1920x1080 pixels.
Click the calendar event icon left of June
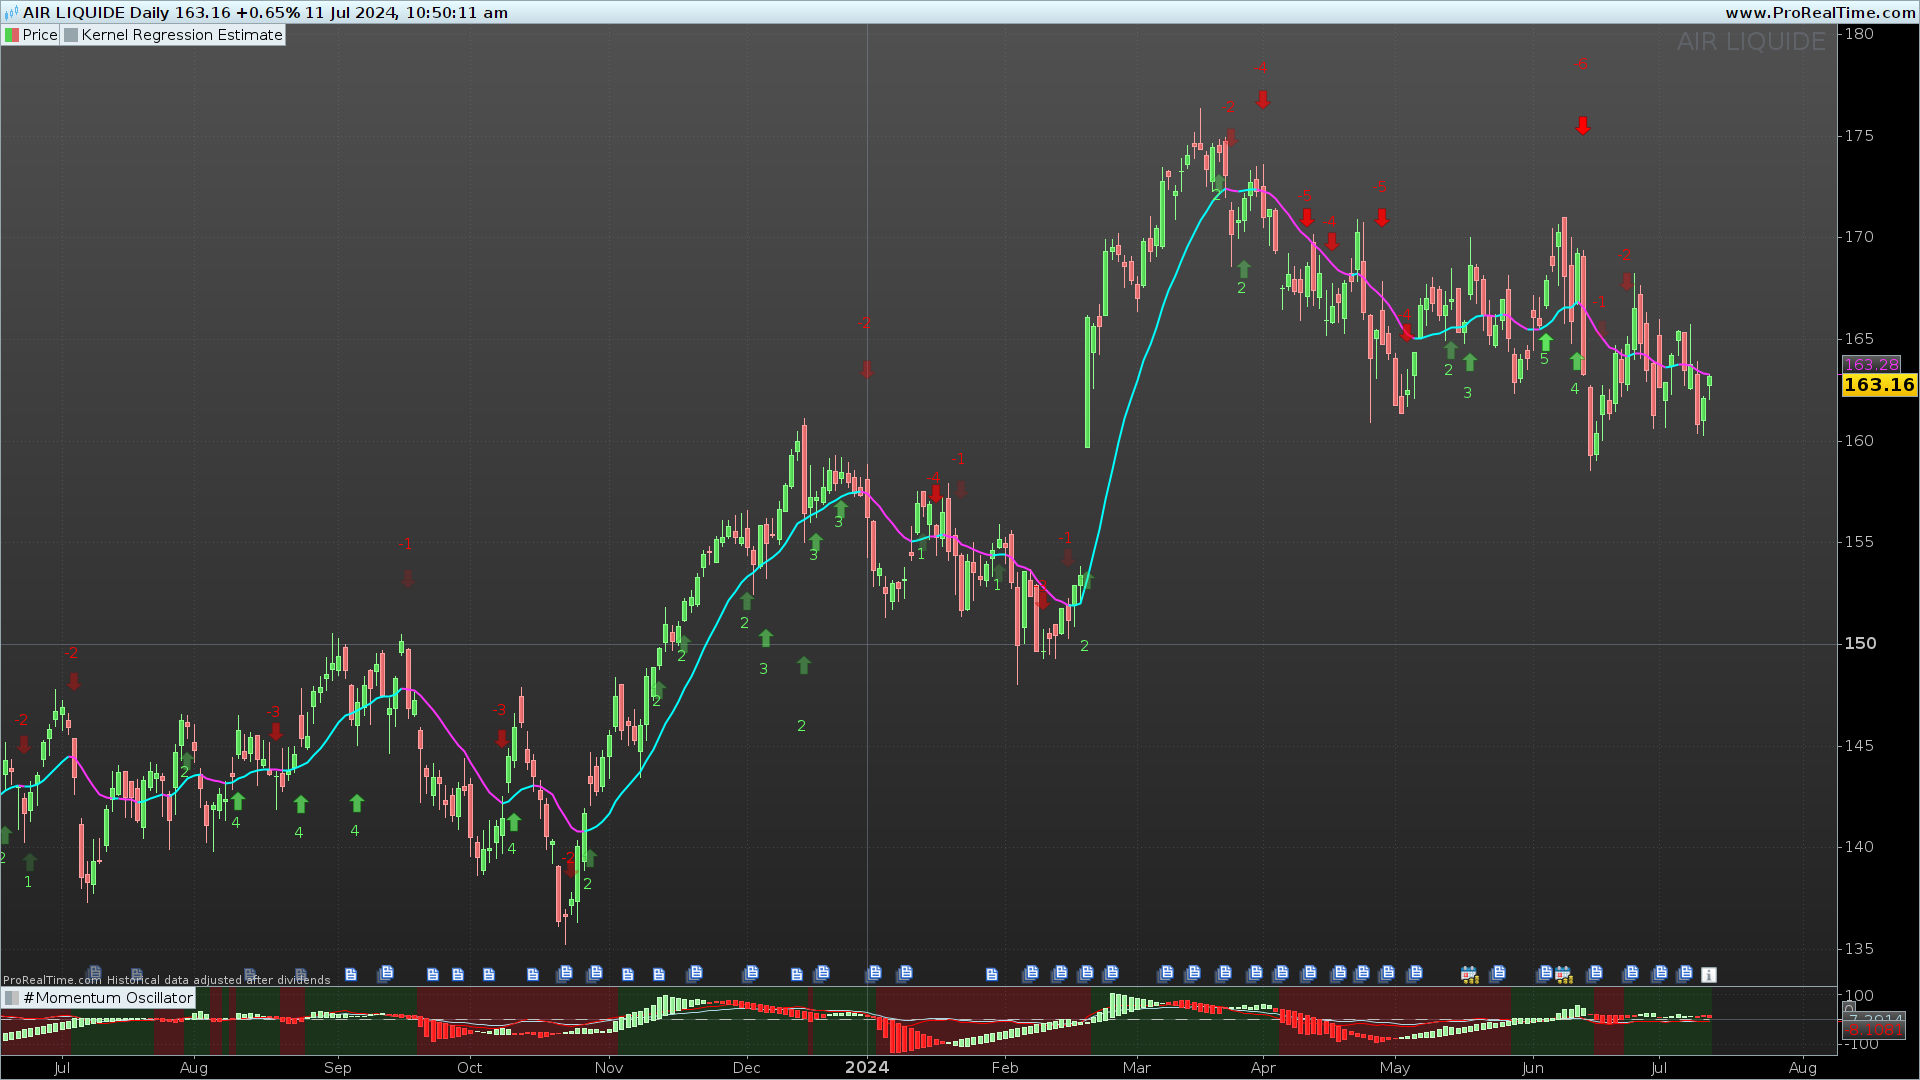tap(1469, 974)
